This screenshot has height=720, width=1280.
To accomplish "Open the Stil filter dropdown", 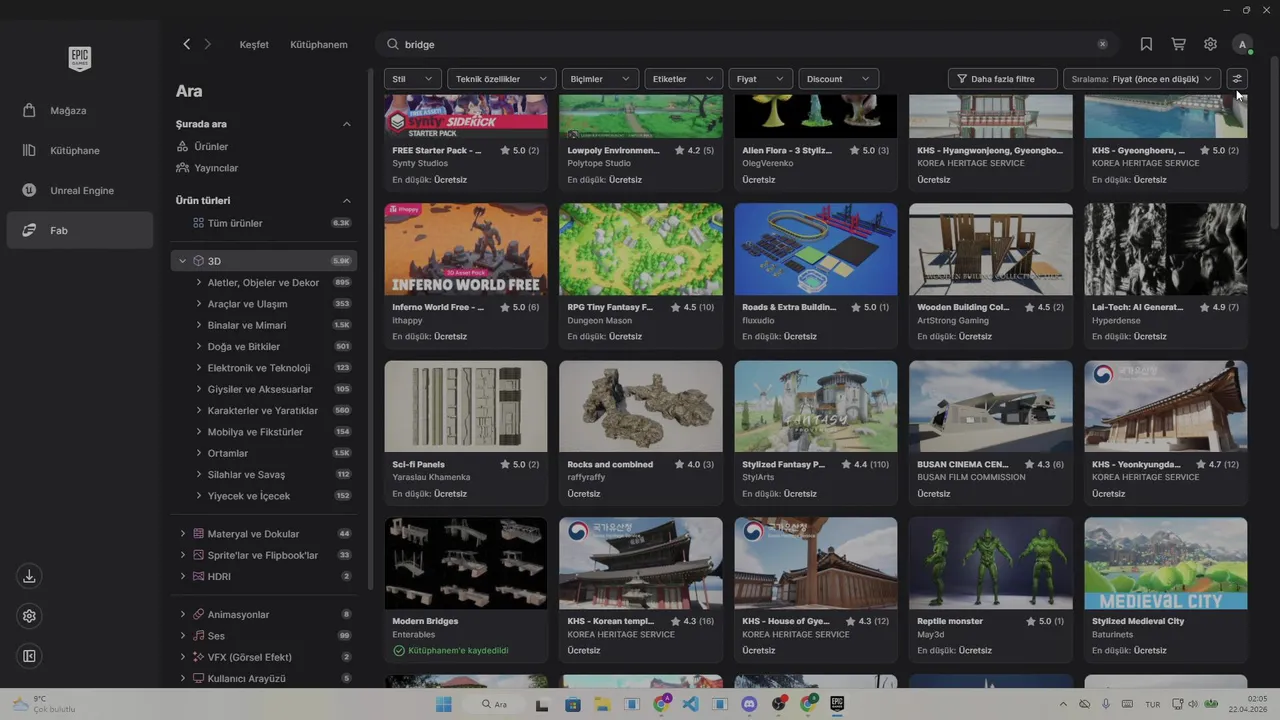I will (x=412, y=79).
